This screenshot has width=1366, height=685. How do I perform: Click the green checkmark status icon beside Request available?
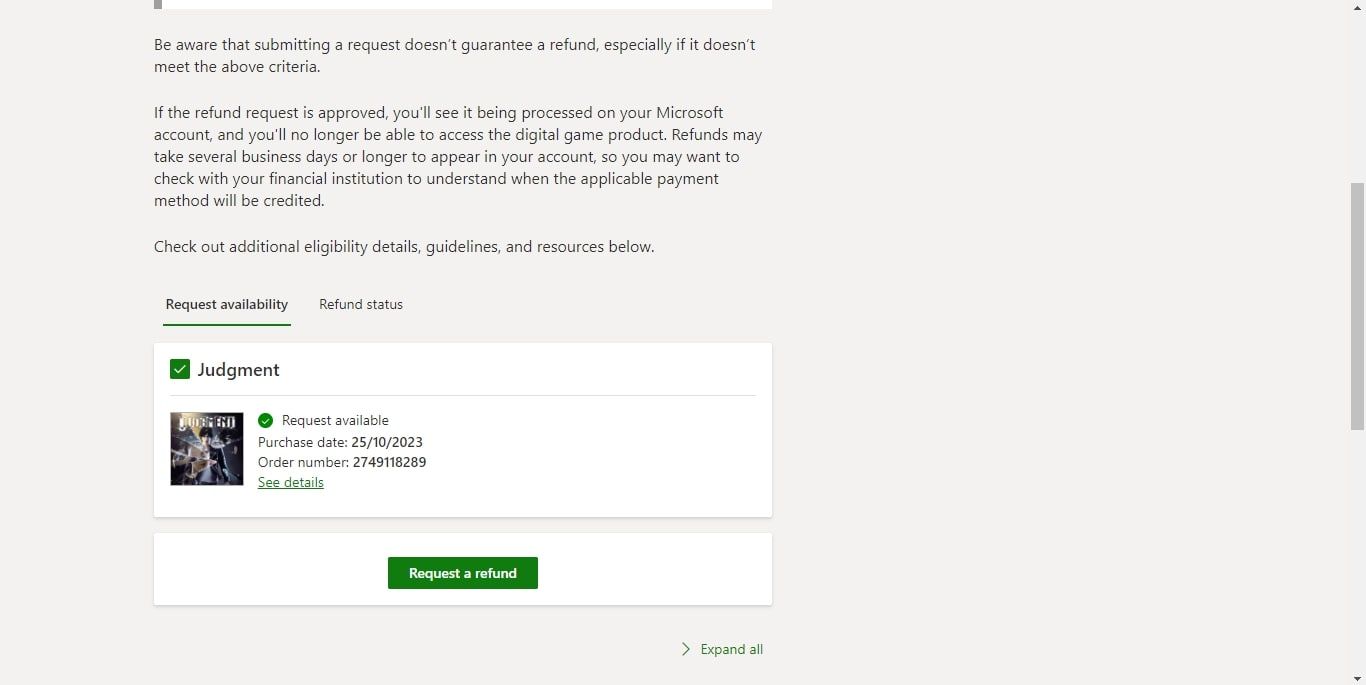point(265,420)
